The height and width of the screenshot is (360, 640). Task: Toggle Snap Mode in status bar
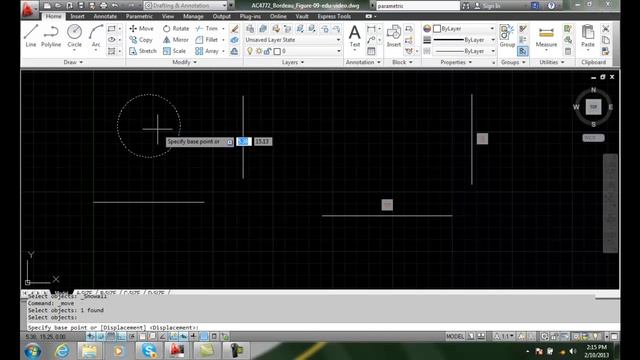pyautogui.click(x=100, y=337)
